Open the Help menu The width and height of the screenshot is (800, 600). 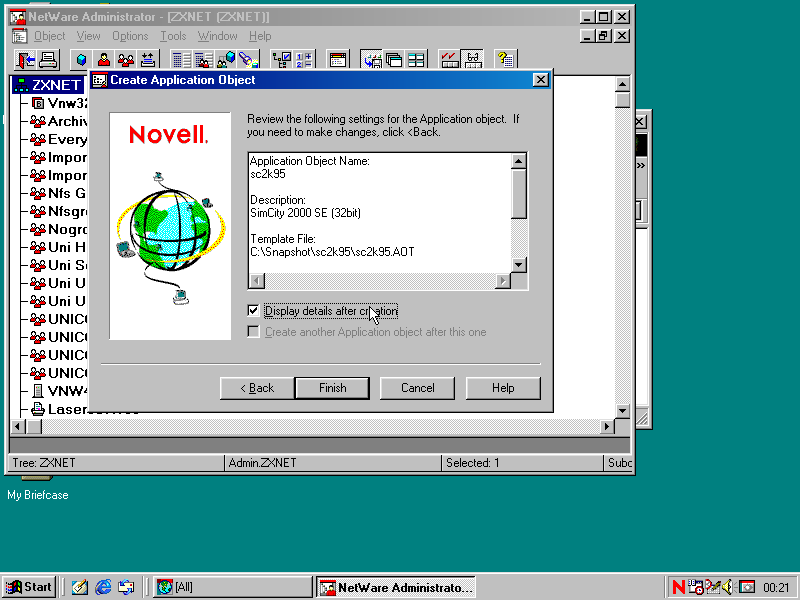pyautogui.click(x=260, y=36)
